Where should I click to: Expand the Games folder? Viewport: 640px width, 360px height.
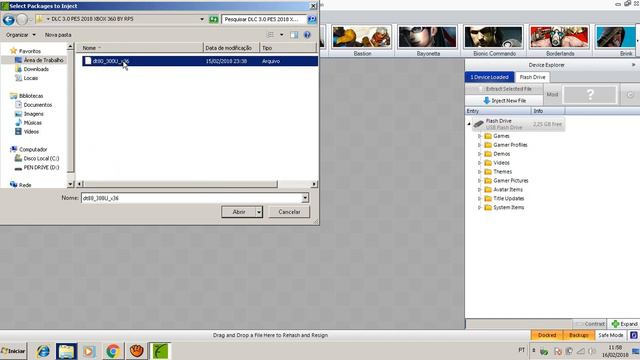[x=480, y=136]
